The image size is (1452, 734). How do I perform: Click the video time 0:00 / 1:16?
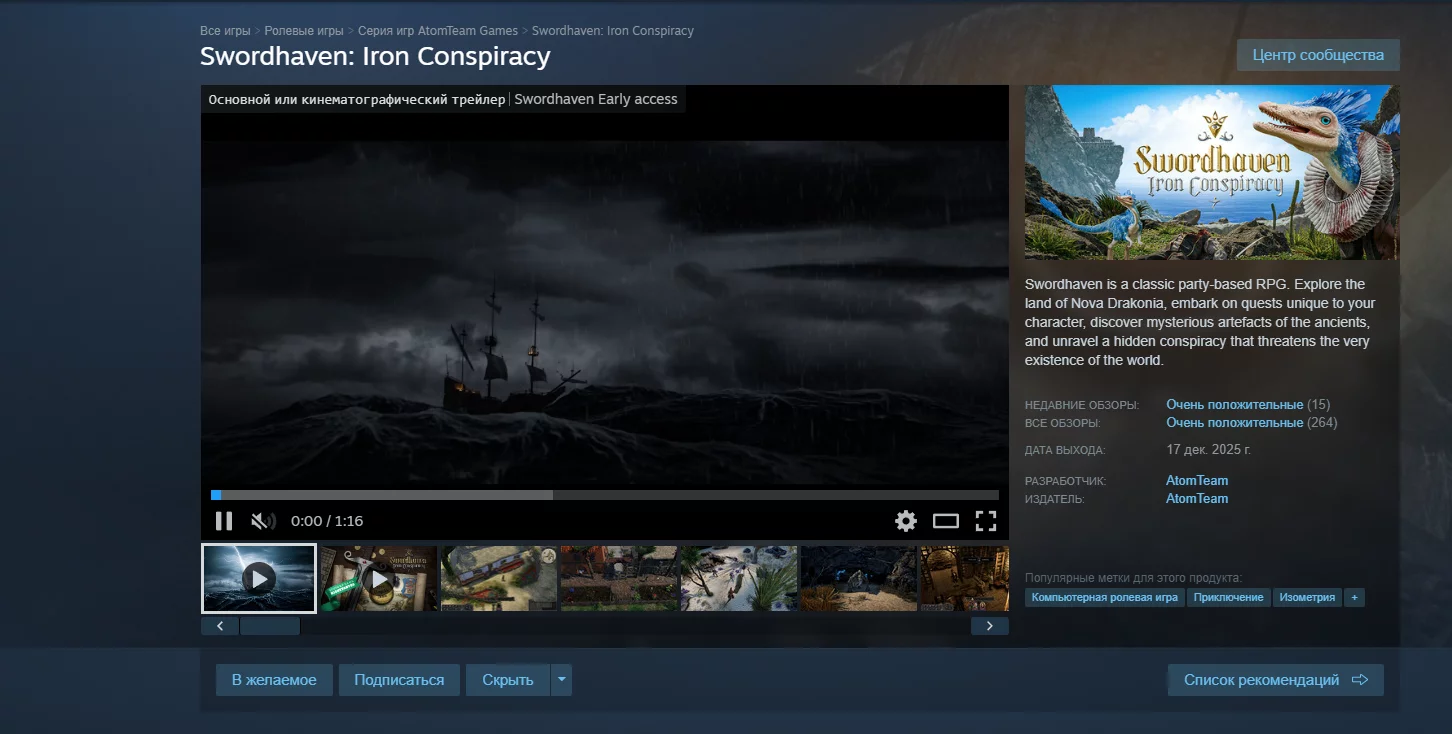pos(327,521)
